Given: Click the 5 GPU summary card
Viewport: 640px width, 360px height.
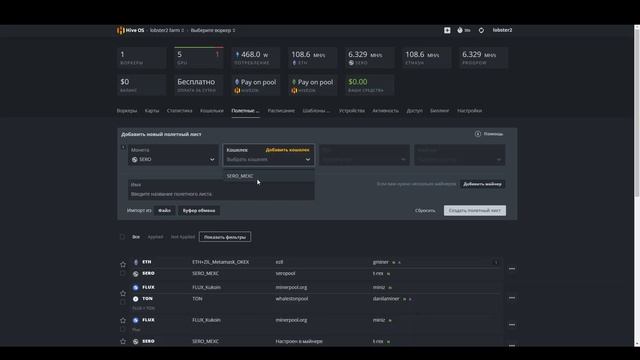Looking at the screenshot, I should (199, 57).
